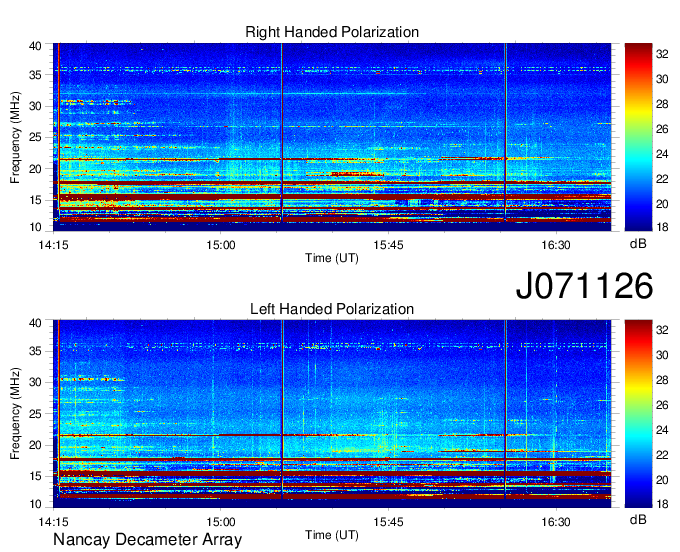
Task: Click the 26 value on top color bar
Action: click(x=662, y=129)
